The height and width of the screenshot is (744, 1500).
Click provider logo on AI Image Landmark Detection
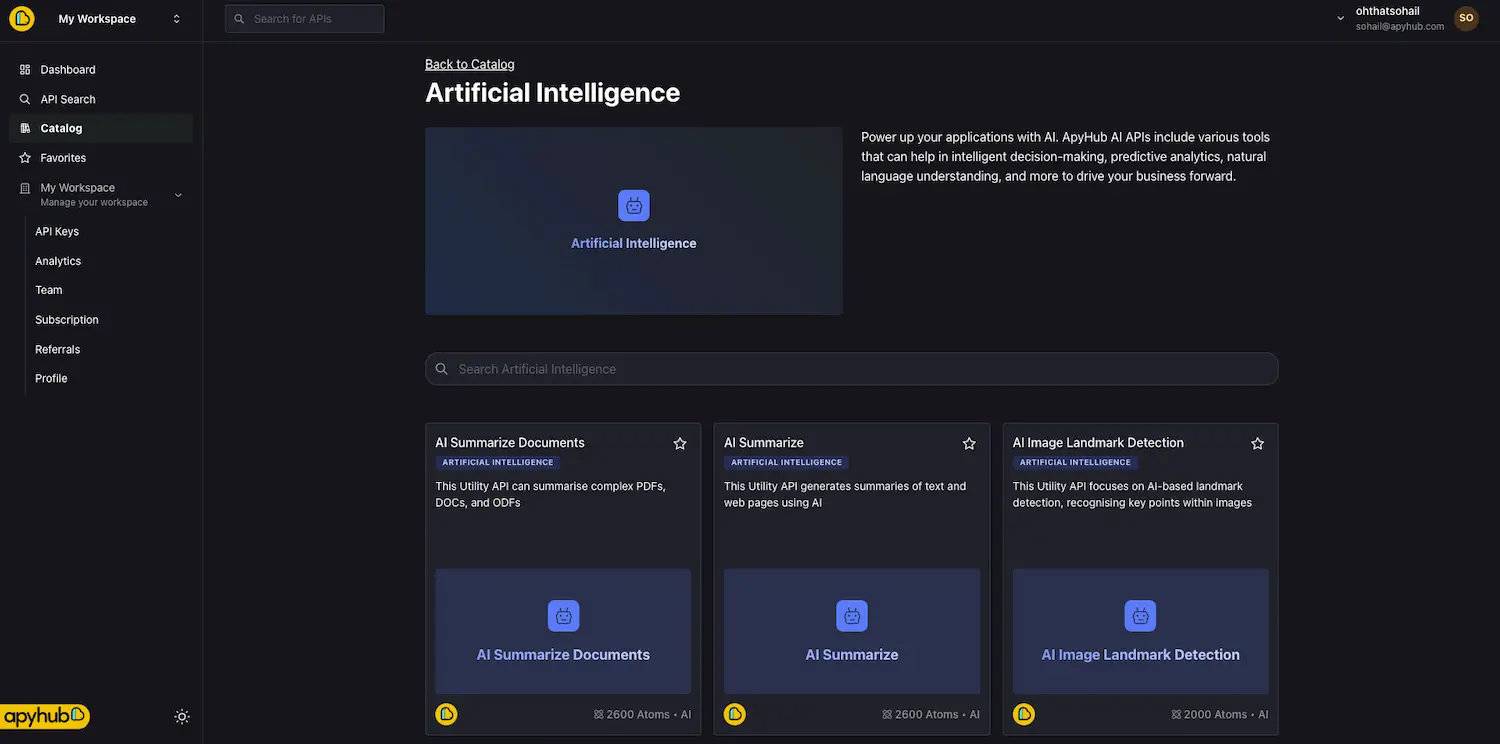(x=1024, y=714)
